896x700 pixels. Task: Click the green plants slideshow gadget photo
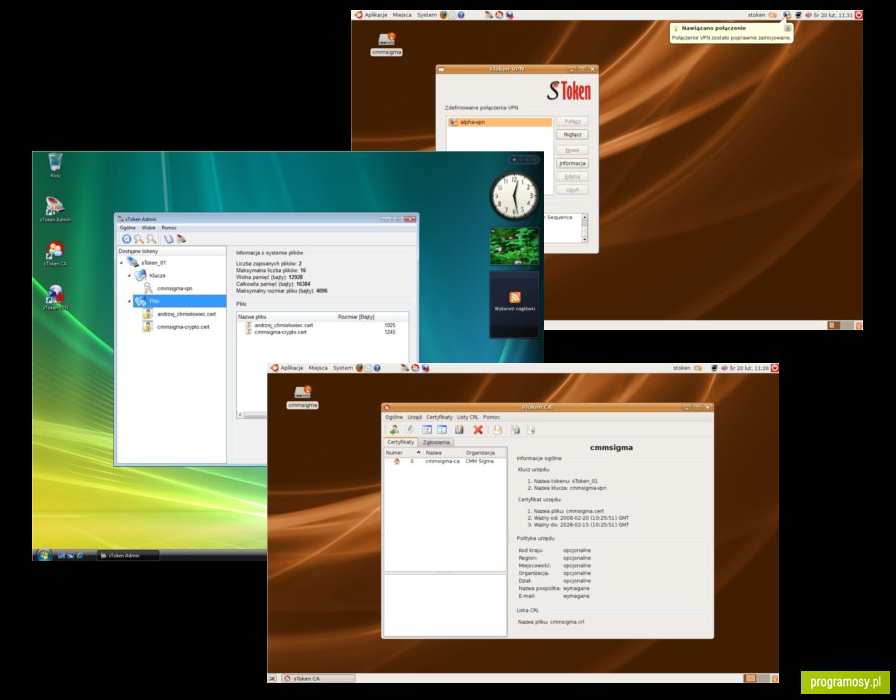tap(514, 246)
